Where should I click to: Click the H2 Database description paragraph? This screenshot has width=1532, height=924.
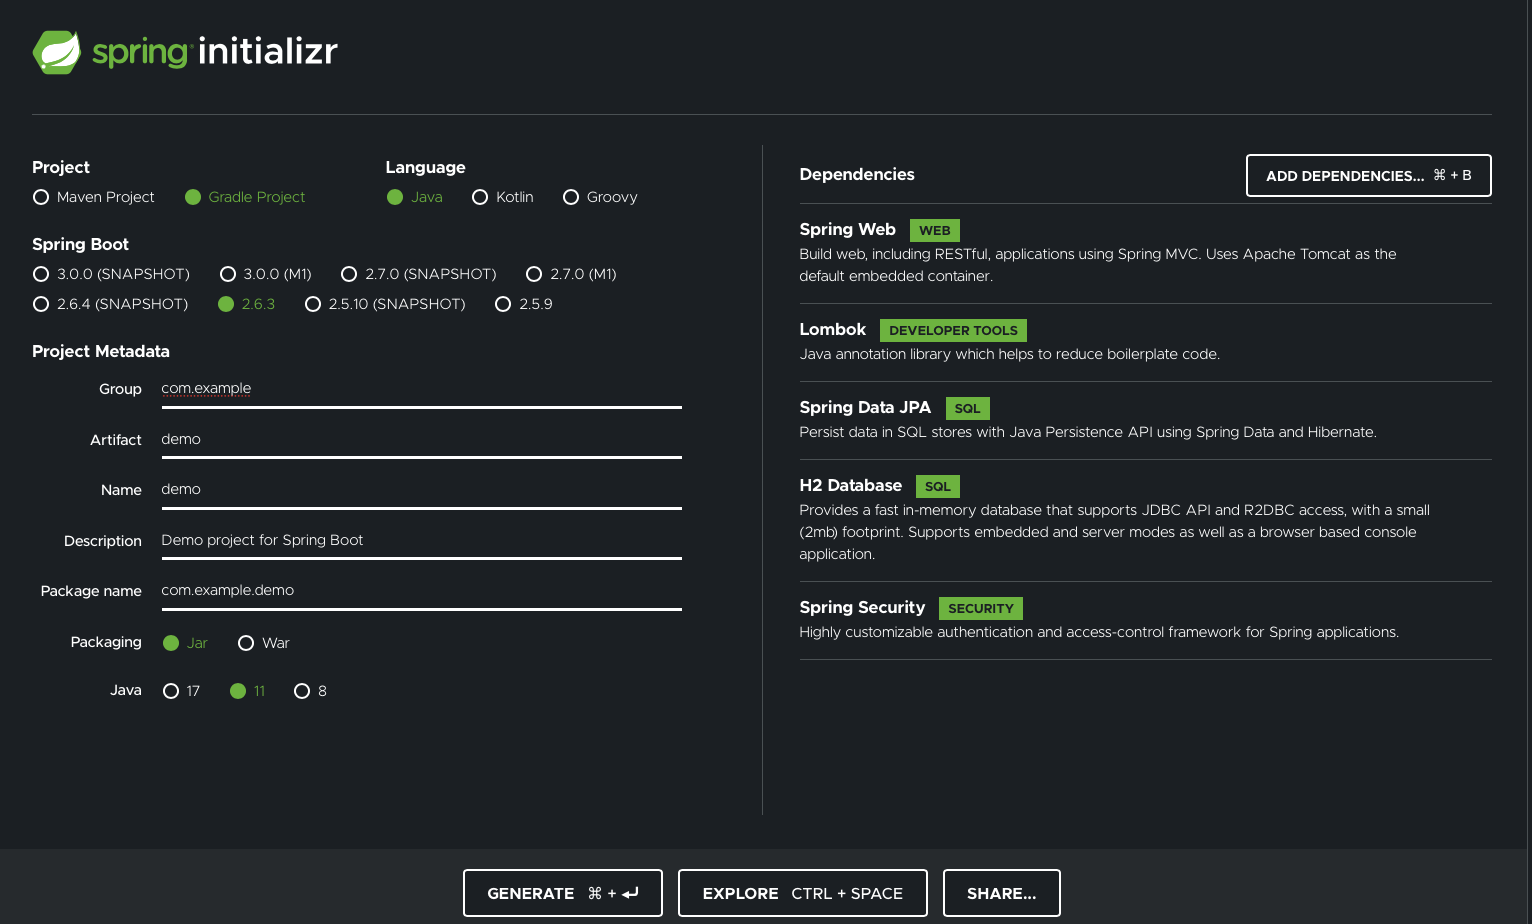[x=1114, y=532]
